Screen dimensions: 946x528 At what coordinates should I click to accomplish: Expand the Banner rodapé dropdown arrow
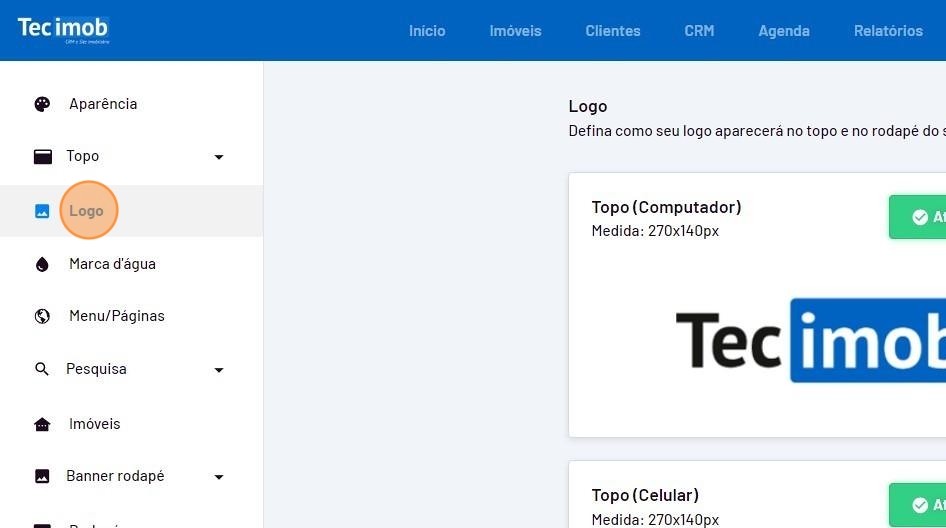pyautogui.click(x=219, y=477)
